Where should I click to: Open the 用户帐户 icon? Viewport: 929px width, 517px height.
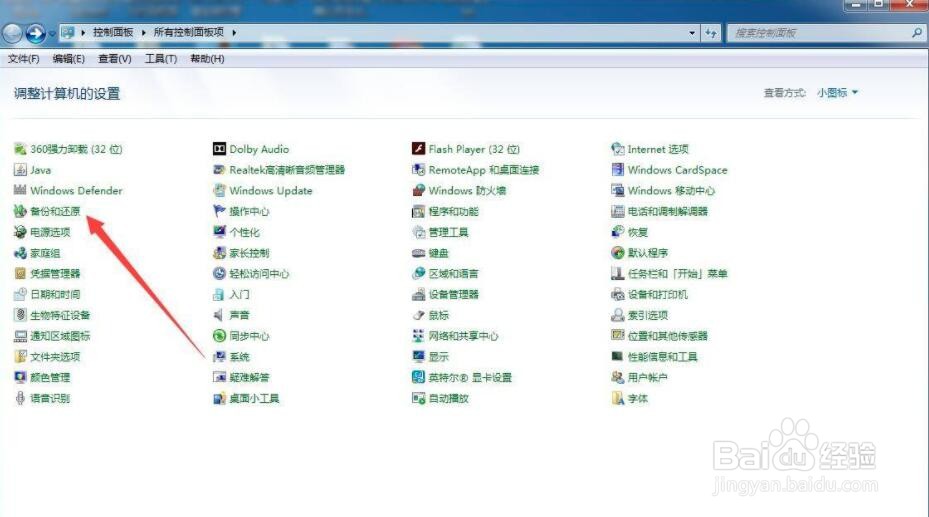[x=617, y=377]
